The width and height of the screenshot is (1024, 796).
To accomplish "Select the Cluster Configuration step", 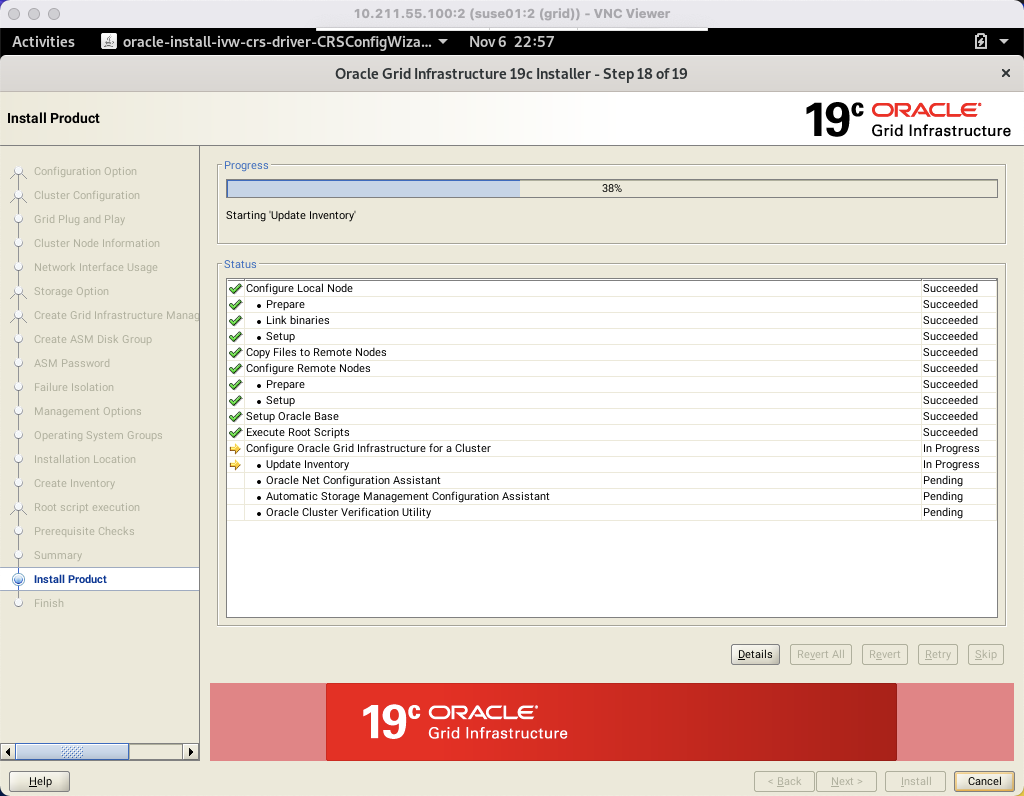I will (x=87, y=195).
